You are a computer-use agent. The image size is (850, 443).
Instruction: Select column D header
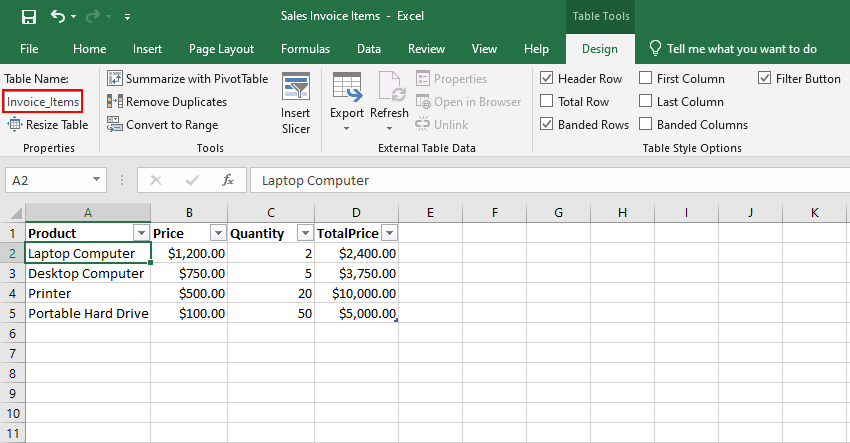click(356, 213)
